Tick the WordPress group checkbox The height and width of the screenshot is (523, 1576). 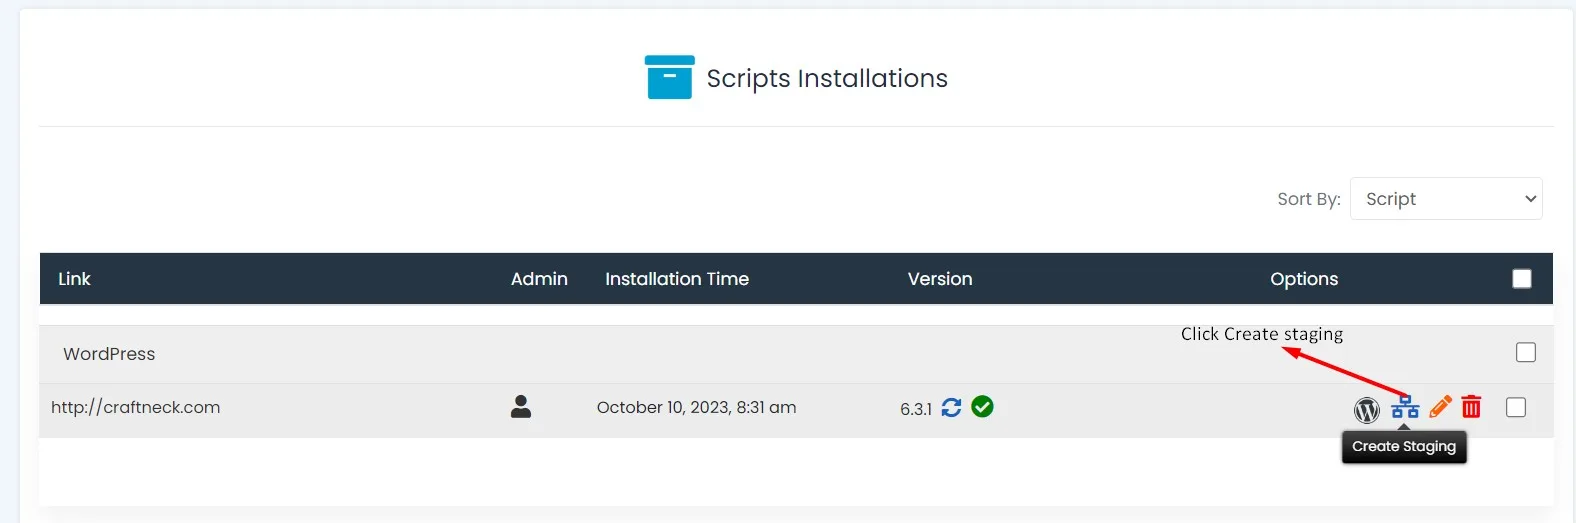tap(1526, 352)
